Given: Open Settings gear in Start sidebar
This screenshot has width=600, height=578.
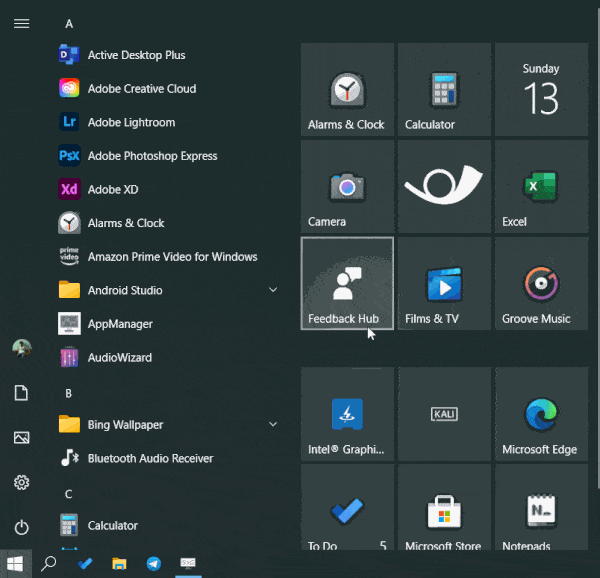Looking at the screenshot, I should coord(21,482).
